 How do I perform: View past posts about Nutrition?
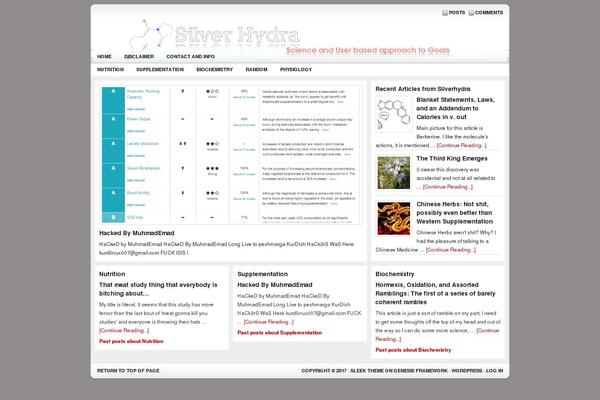131,341
